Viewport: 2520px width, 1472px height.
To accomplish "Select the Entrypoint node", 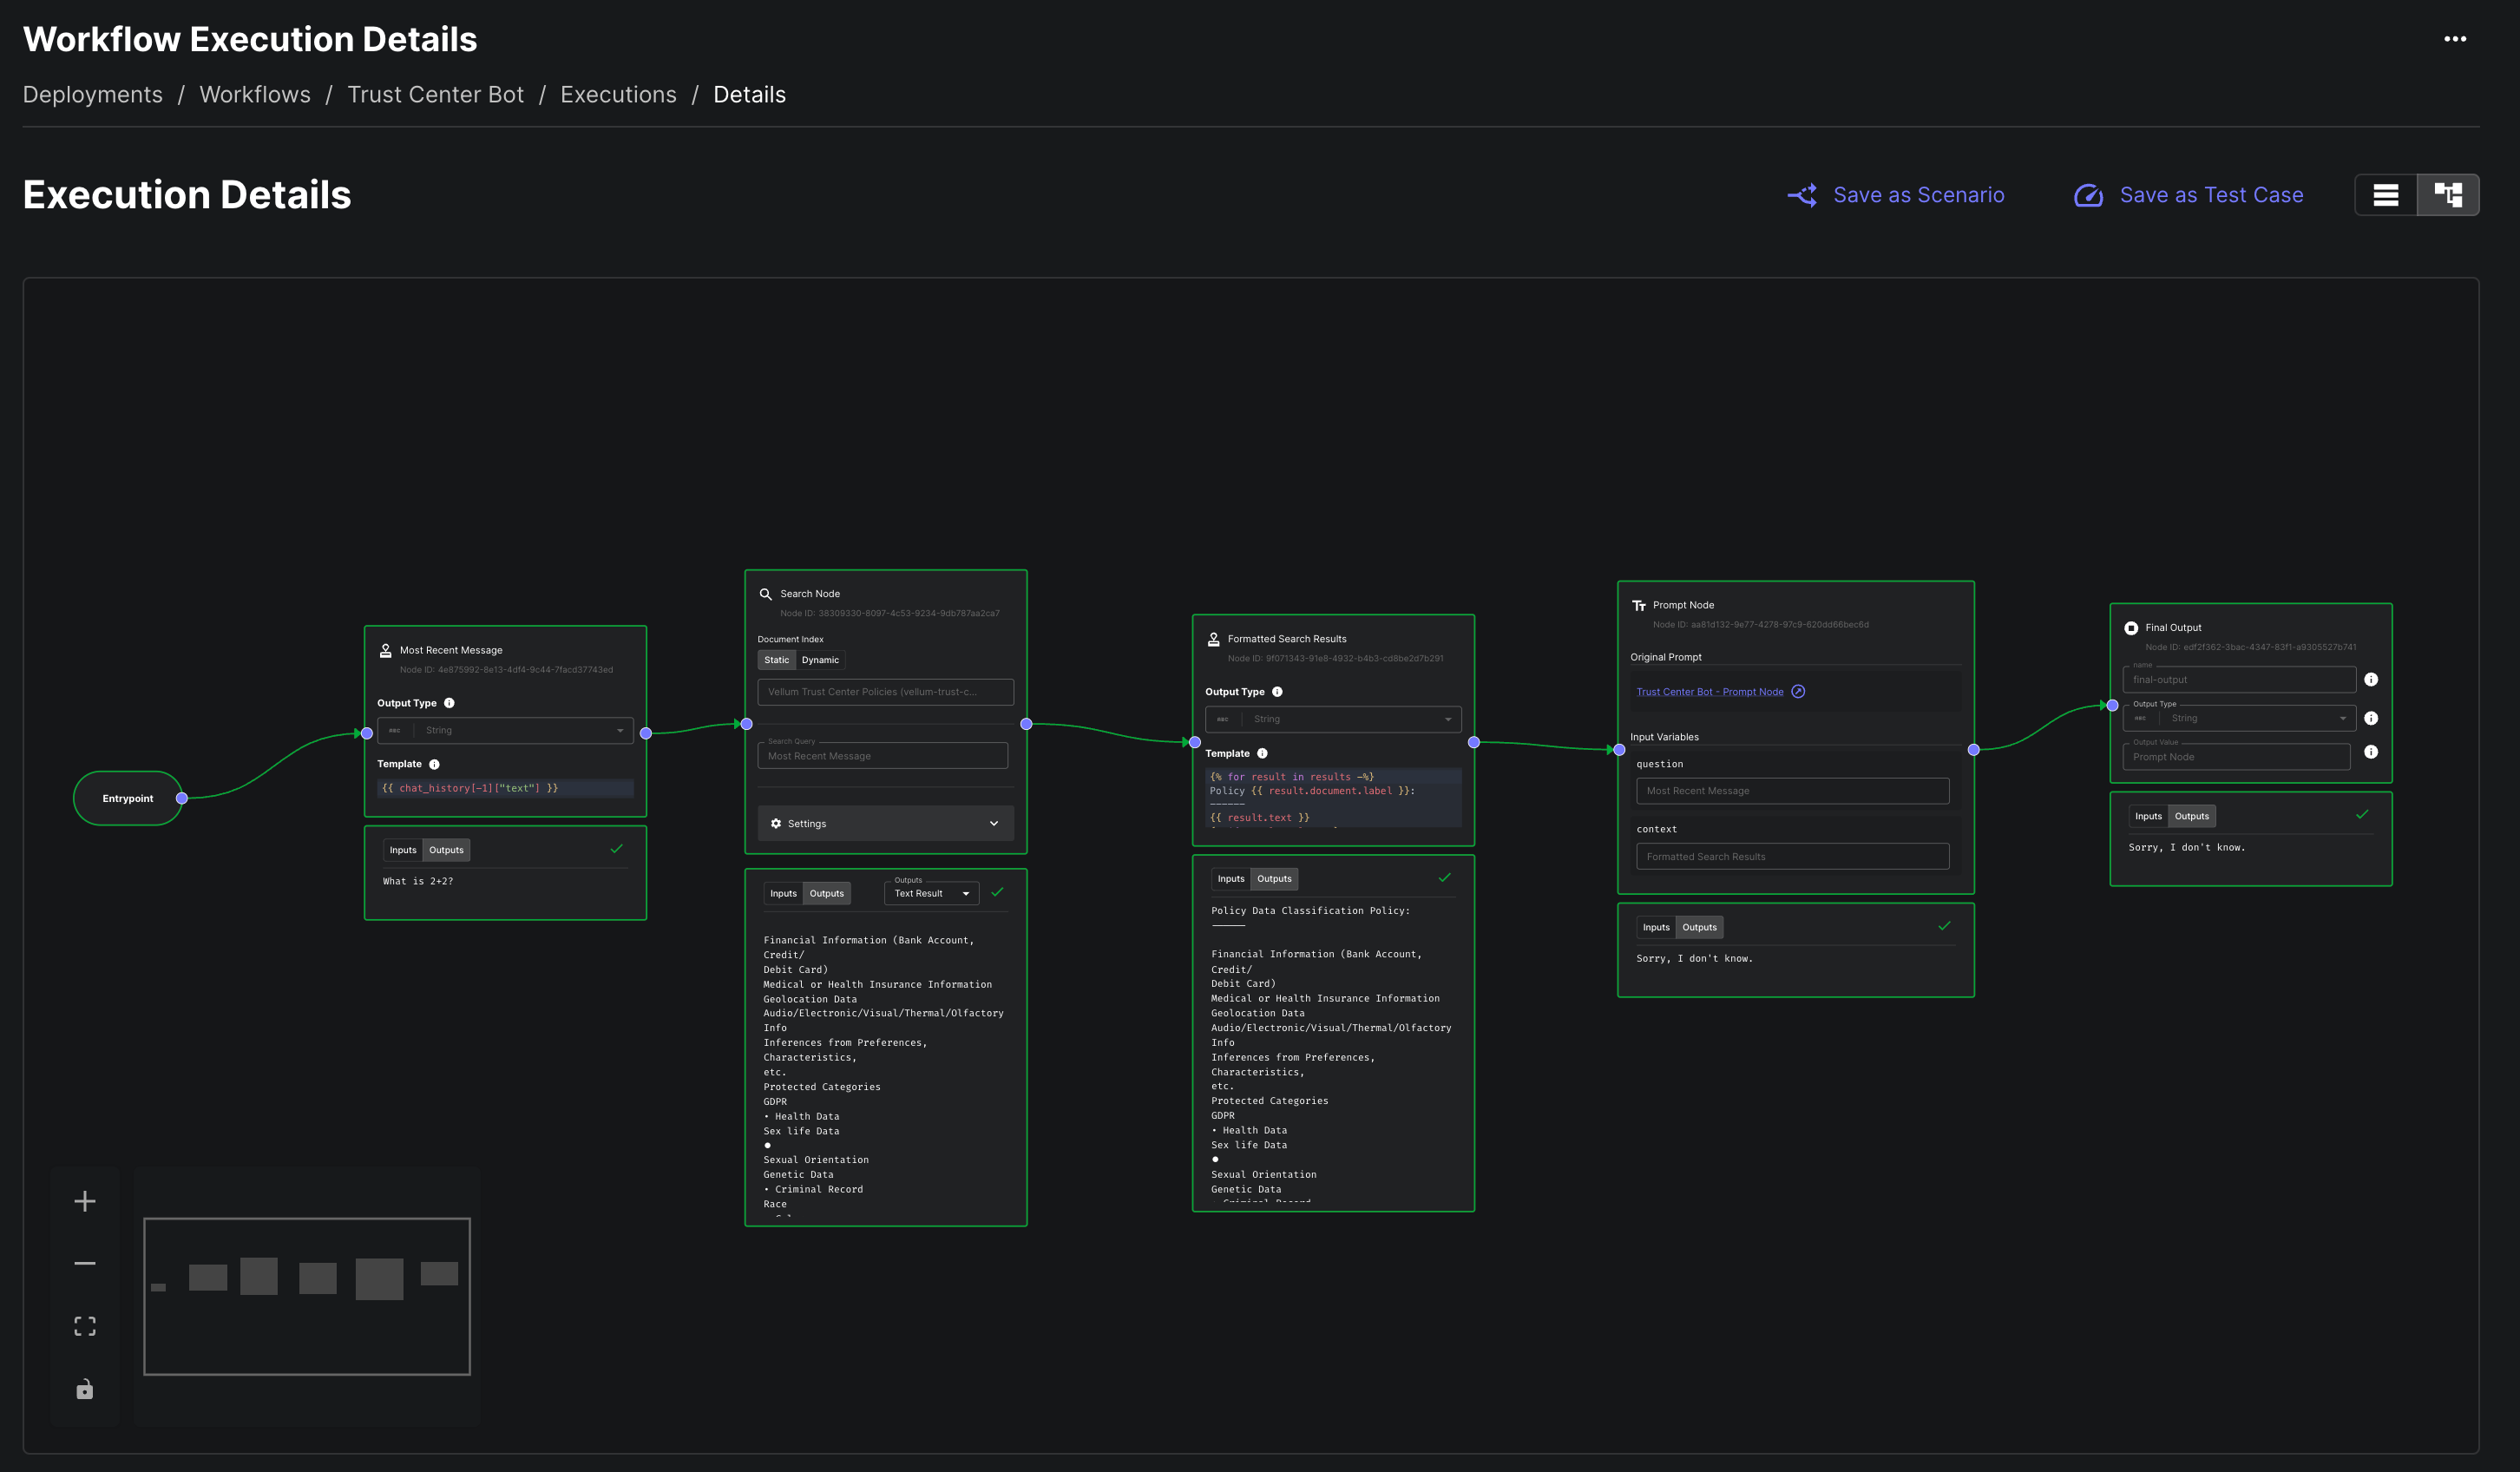I will click(x=127, y=798).
